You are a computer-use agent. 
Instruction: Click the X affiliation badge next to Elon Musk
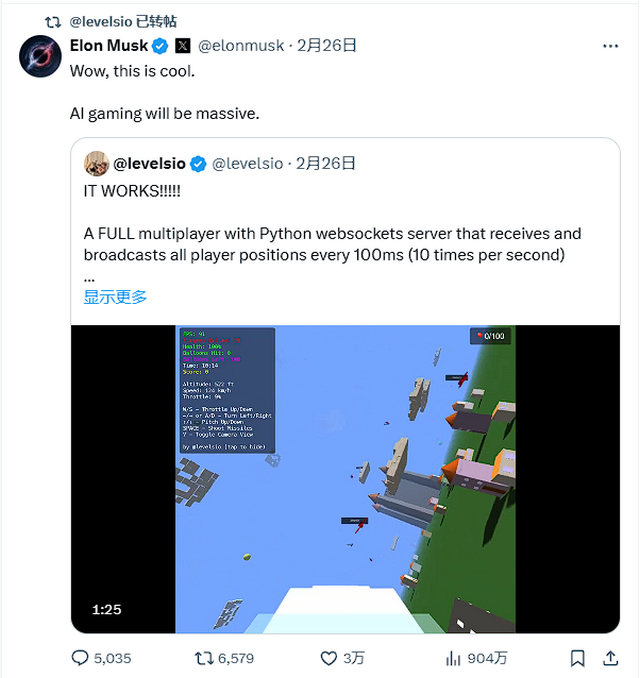coord(183,46)
